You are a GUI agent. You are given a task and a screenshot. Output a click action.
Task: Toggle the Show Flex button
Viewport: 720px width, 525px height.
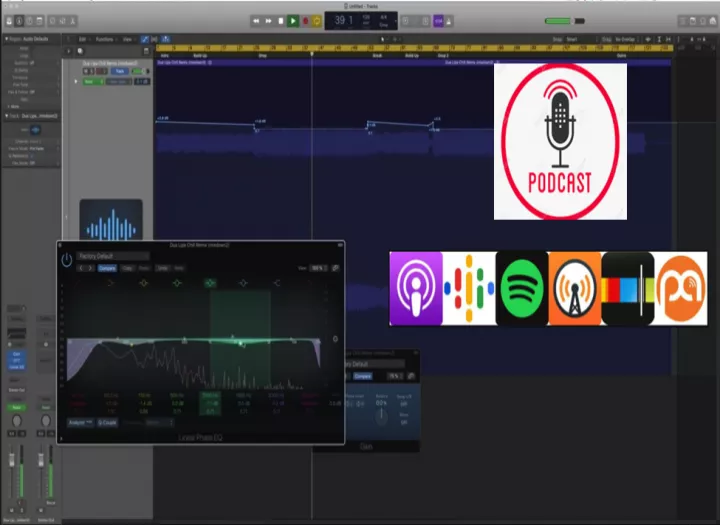155,39
